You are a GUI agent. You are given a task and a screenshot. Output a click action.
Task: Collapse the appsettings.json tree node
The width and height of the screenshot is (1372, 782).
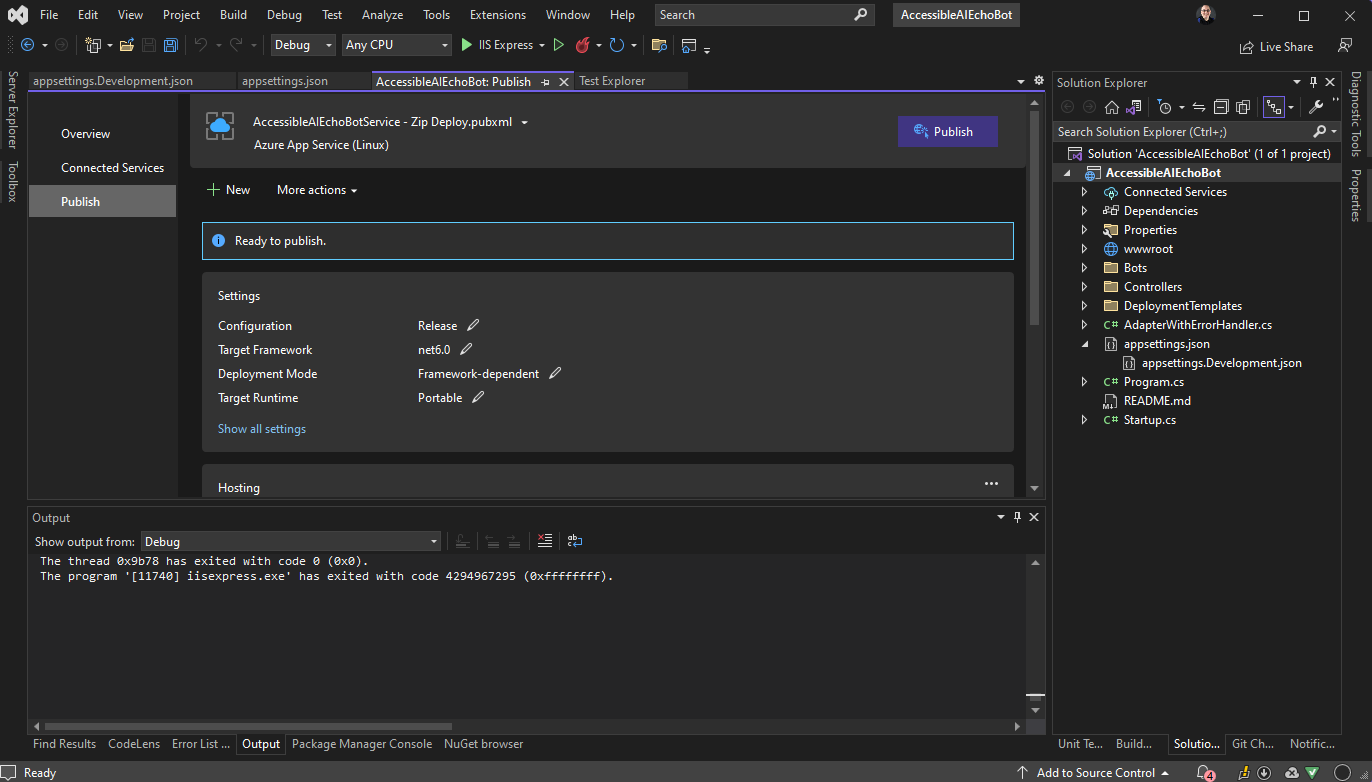tap(1085, 344)
